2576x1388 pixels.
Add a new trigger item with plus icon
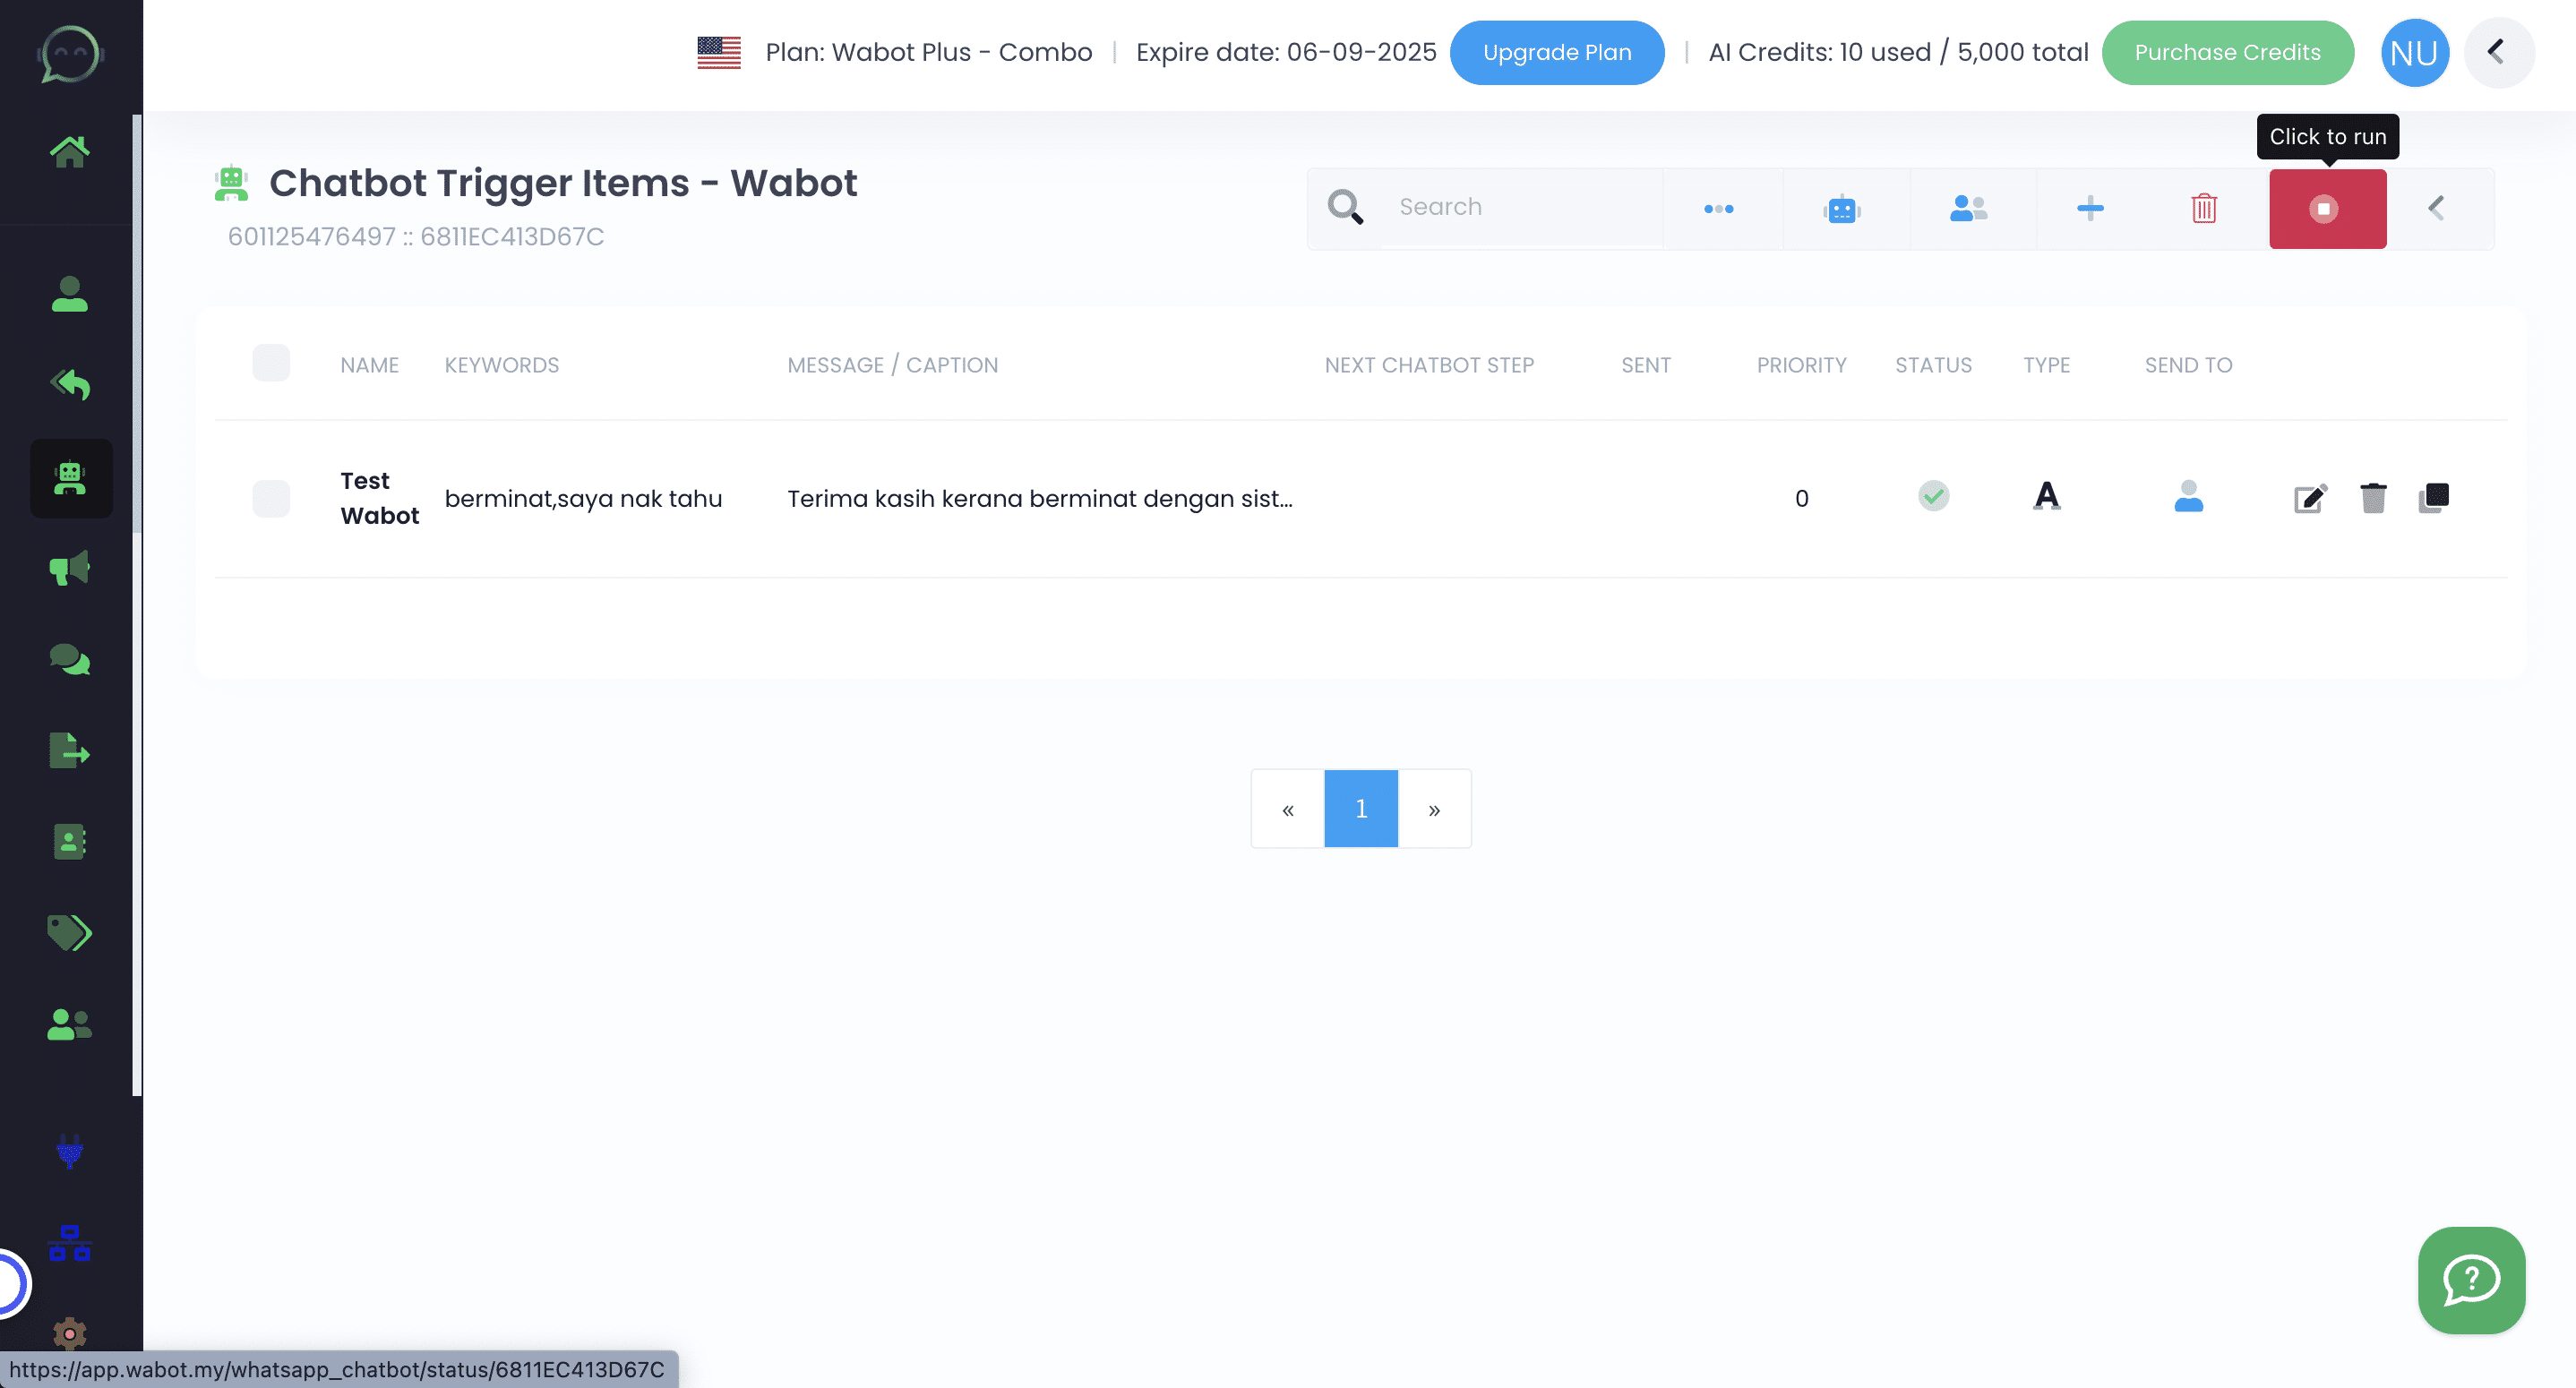[2090, 208]
